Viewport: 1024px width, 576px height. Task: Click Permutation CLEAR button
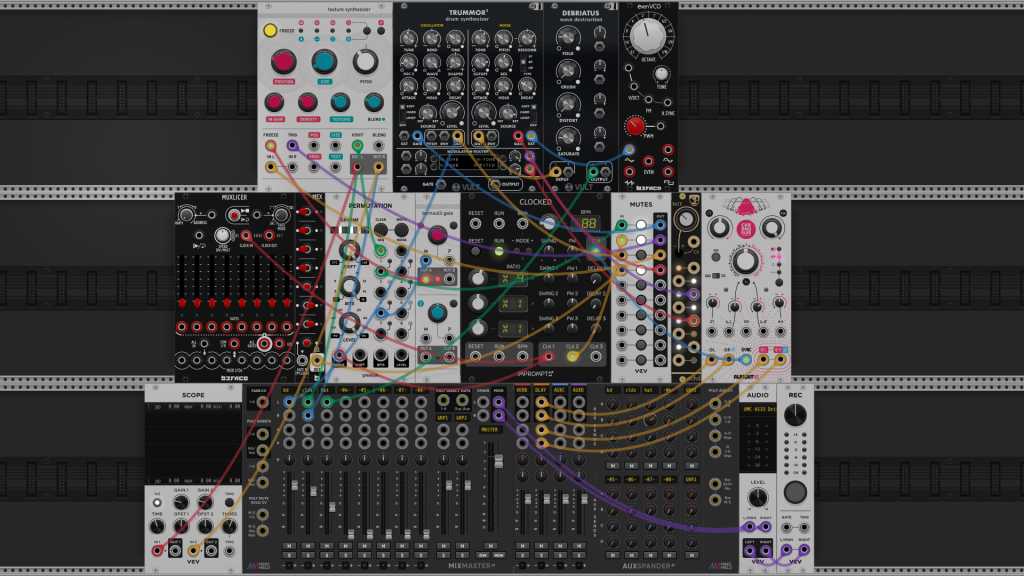point(381,230)
